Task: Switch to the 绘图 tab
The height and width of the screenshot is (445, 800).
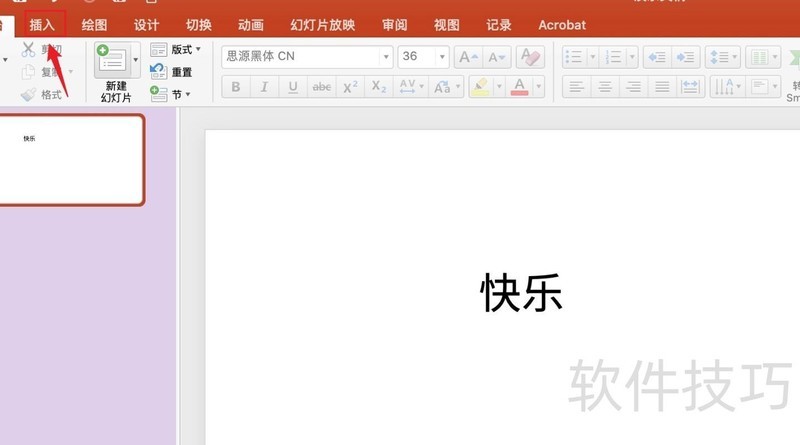Action: (94, 24)
